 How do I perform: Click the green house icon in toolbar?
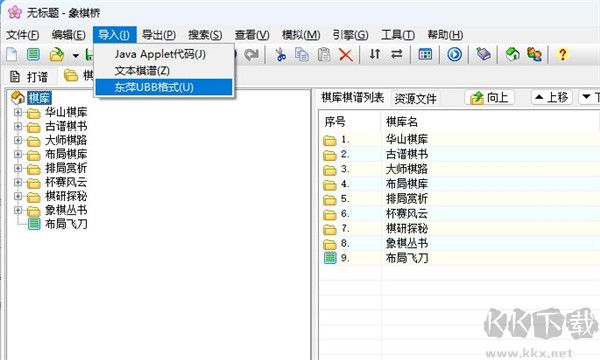[513, 54]
